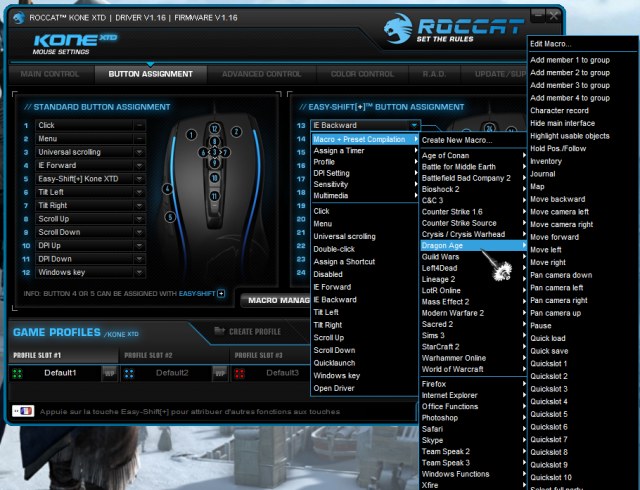Viewport: 640px width, 490px height.
Task: Open Dragon Age macro preset submenu
Action: [x=473, y=245]
